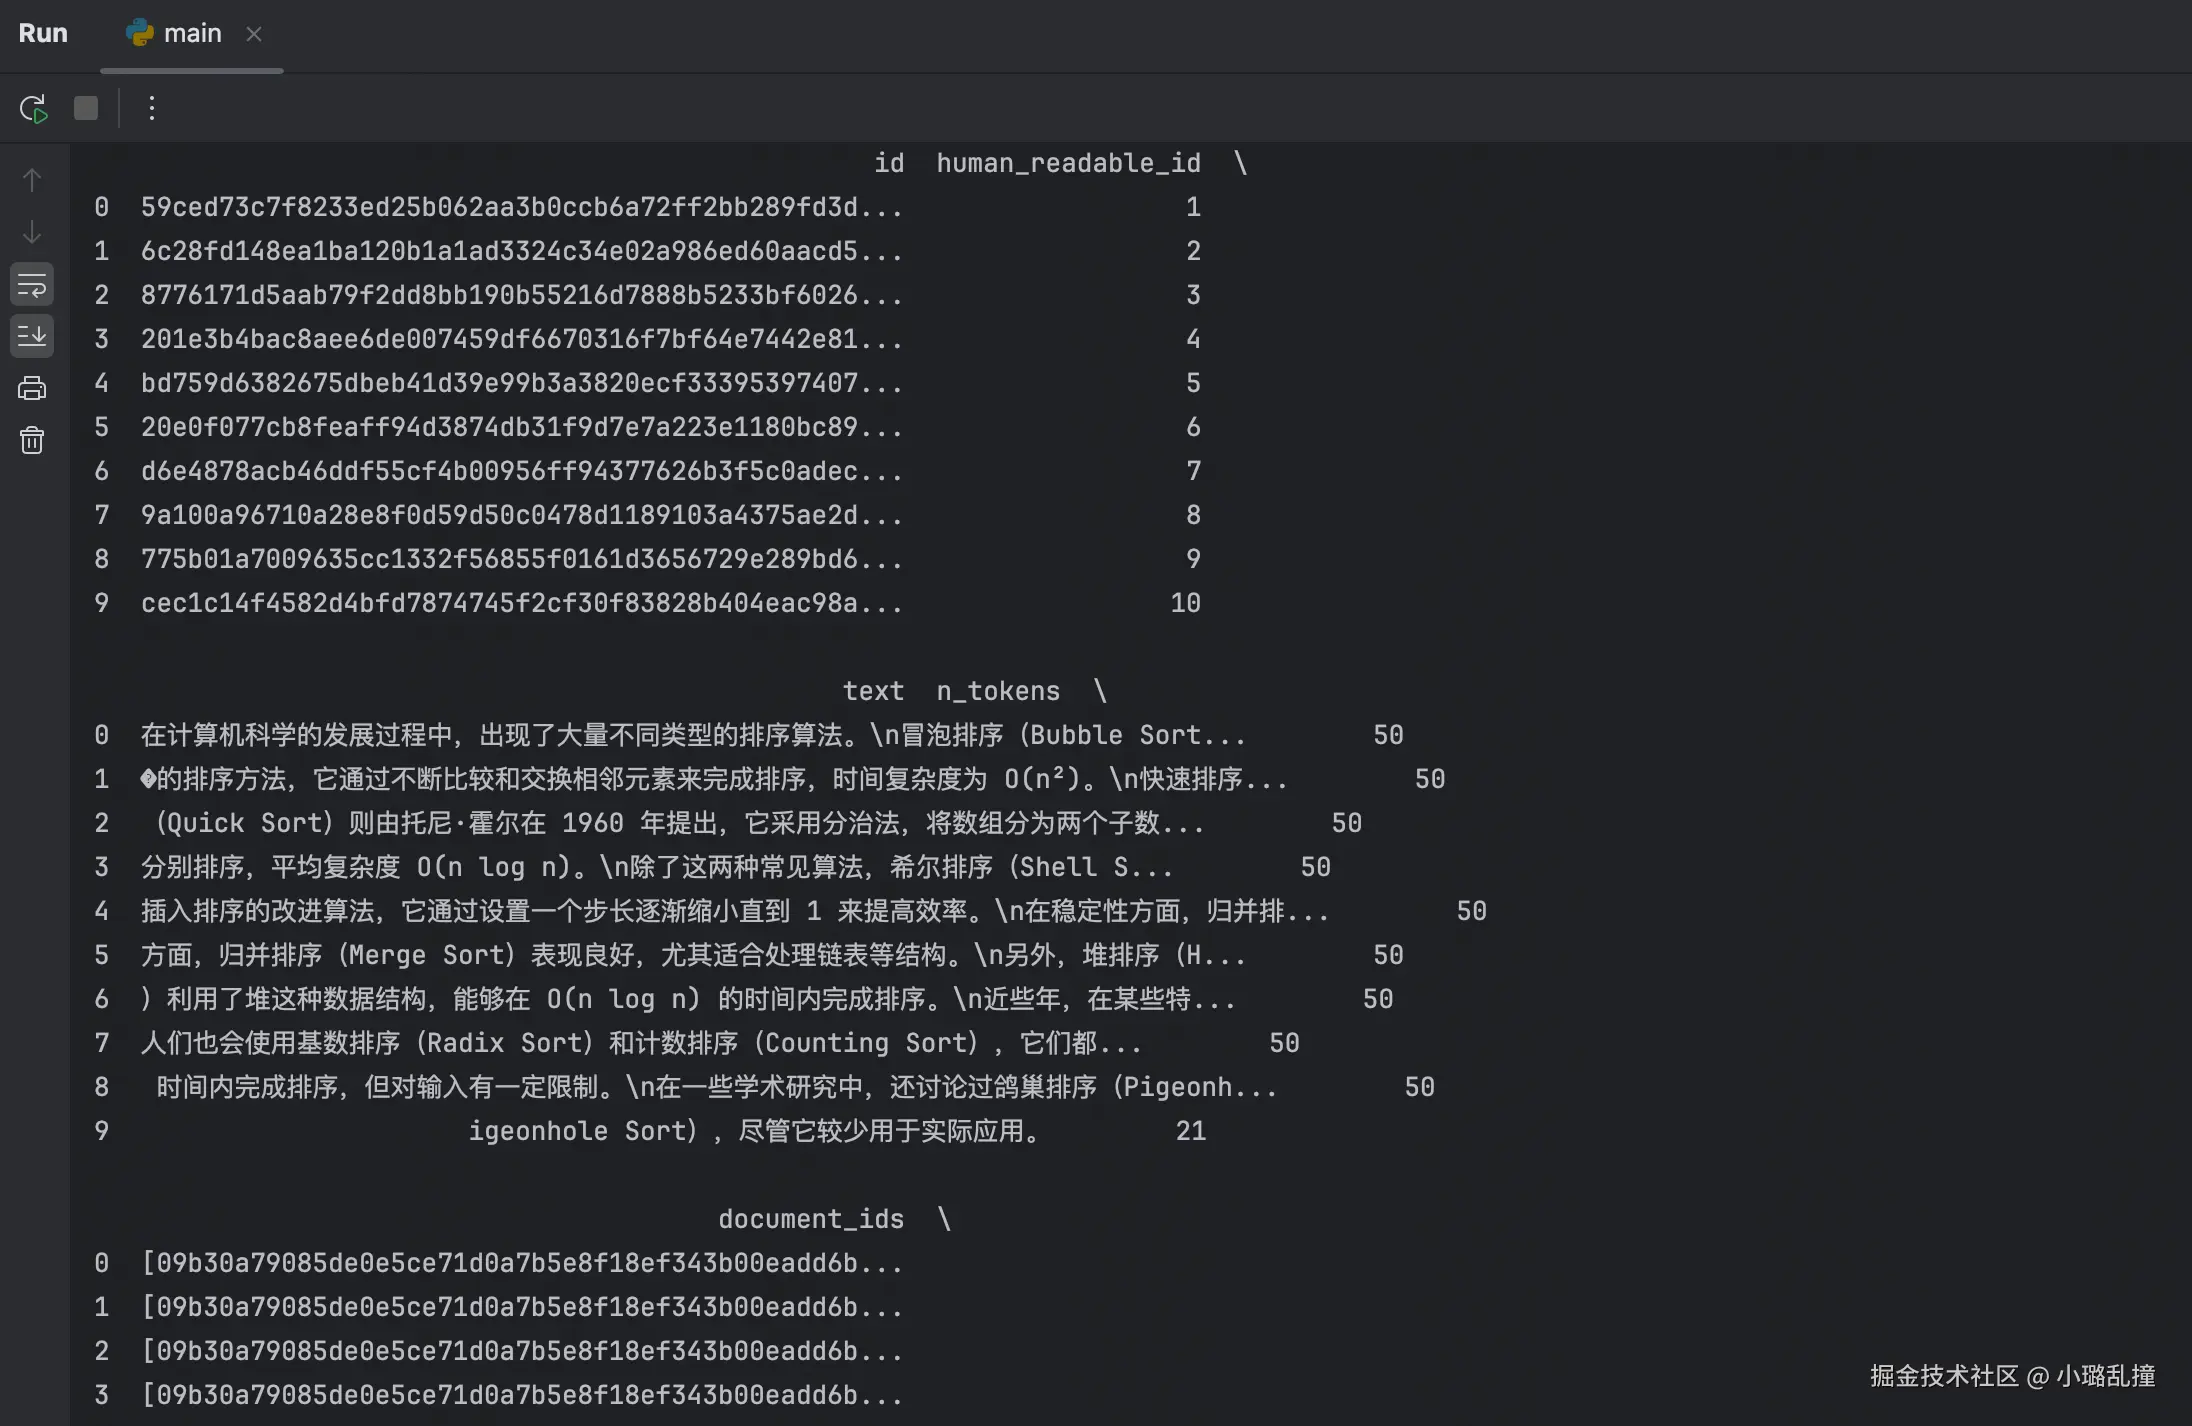
Task: Jump up the stack trace
Action: [32, 180]
